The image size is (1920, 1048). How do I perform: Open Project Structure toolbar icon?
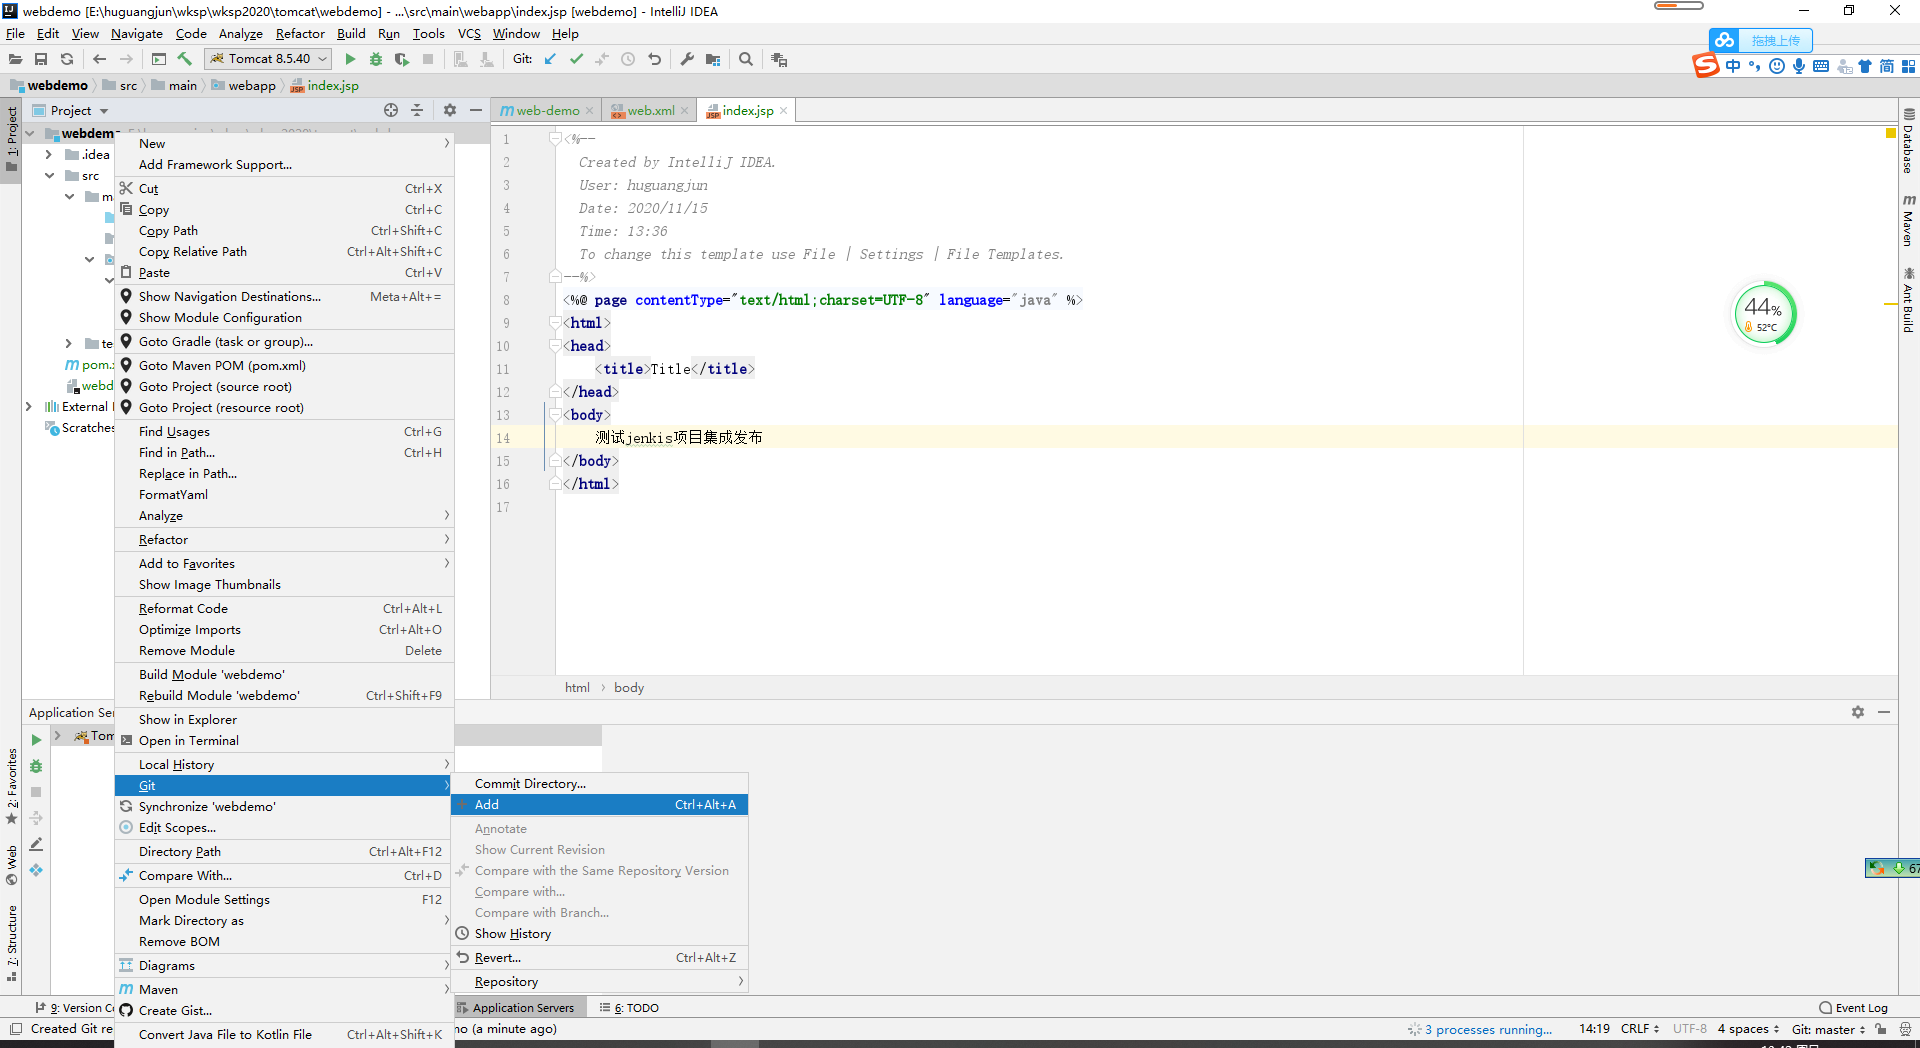(713, 60)
